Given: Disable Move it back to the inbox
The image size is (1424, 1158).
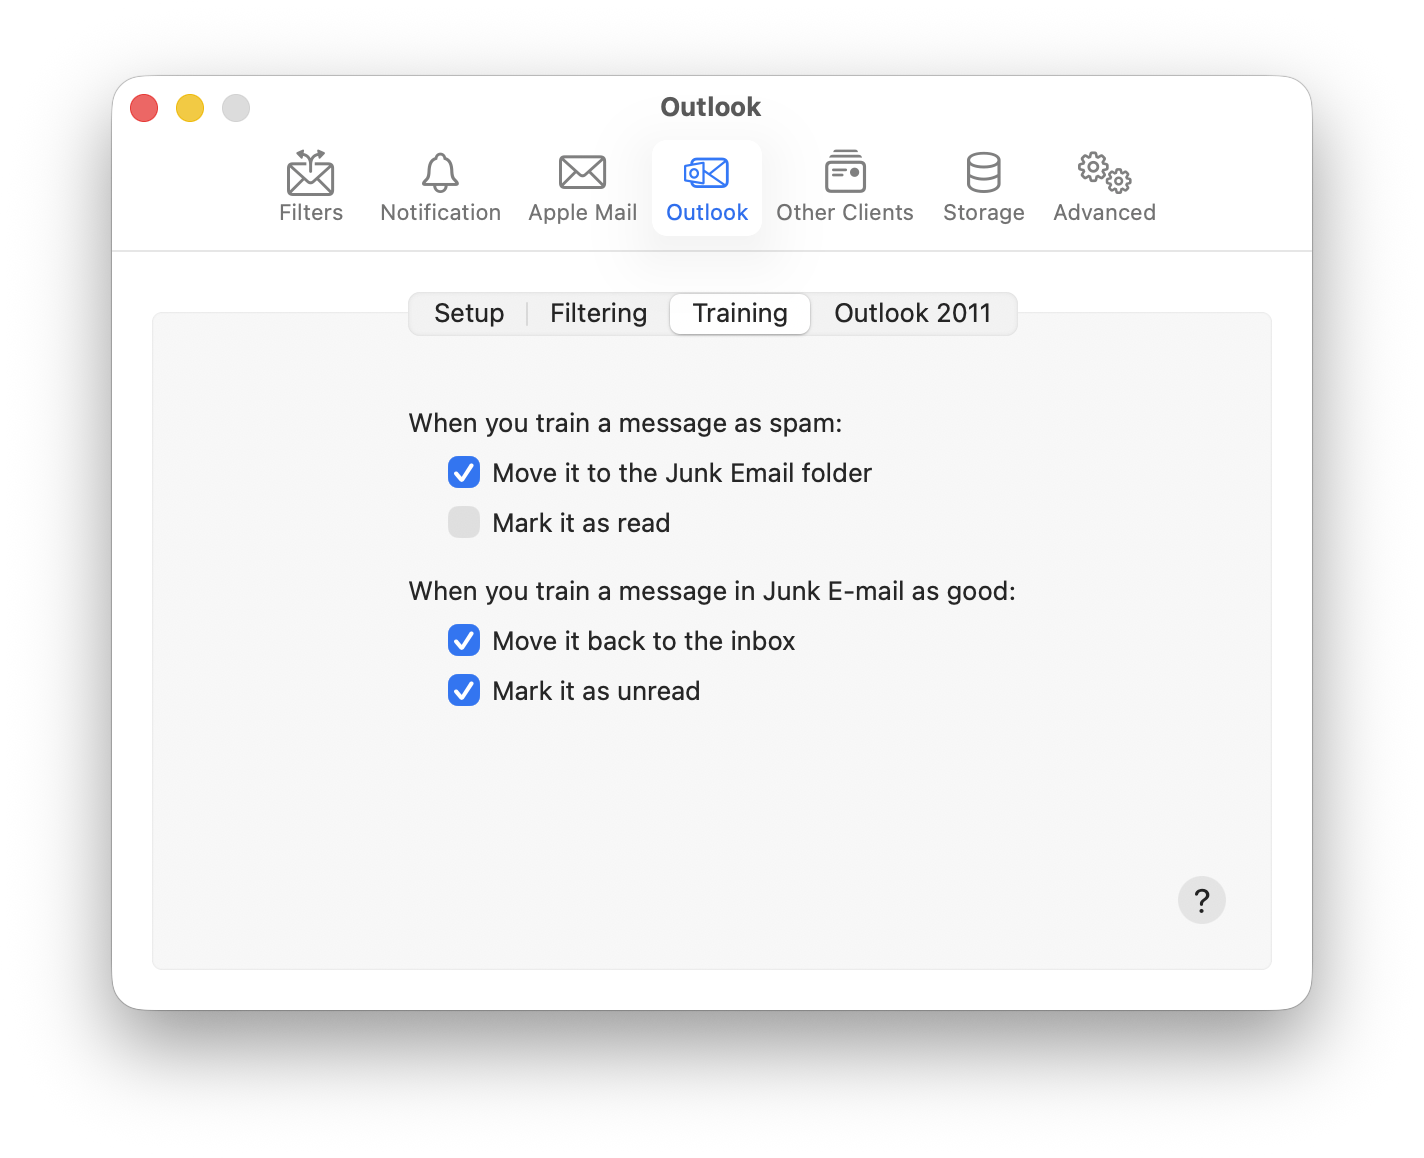Looking at the screenshot, I should point(464,640).
